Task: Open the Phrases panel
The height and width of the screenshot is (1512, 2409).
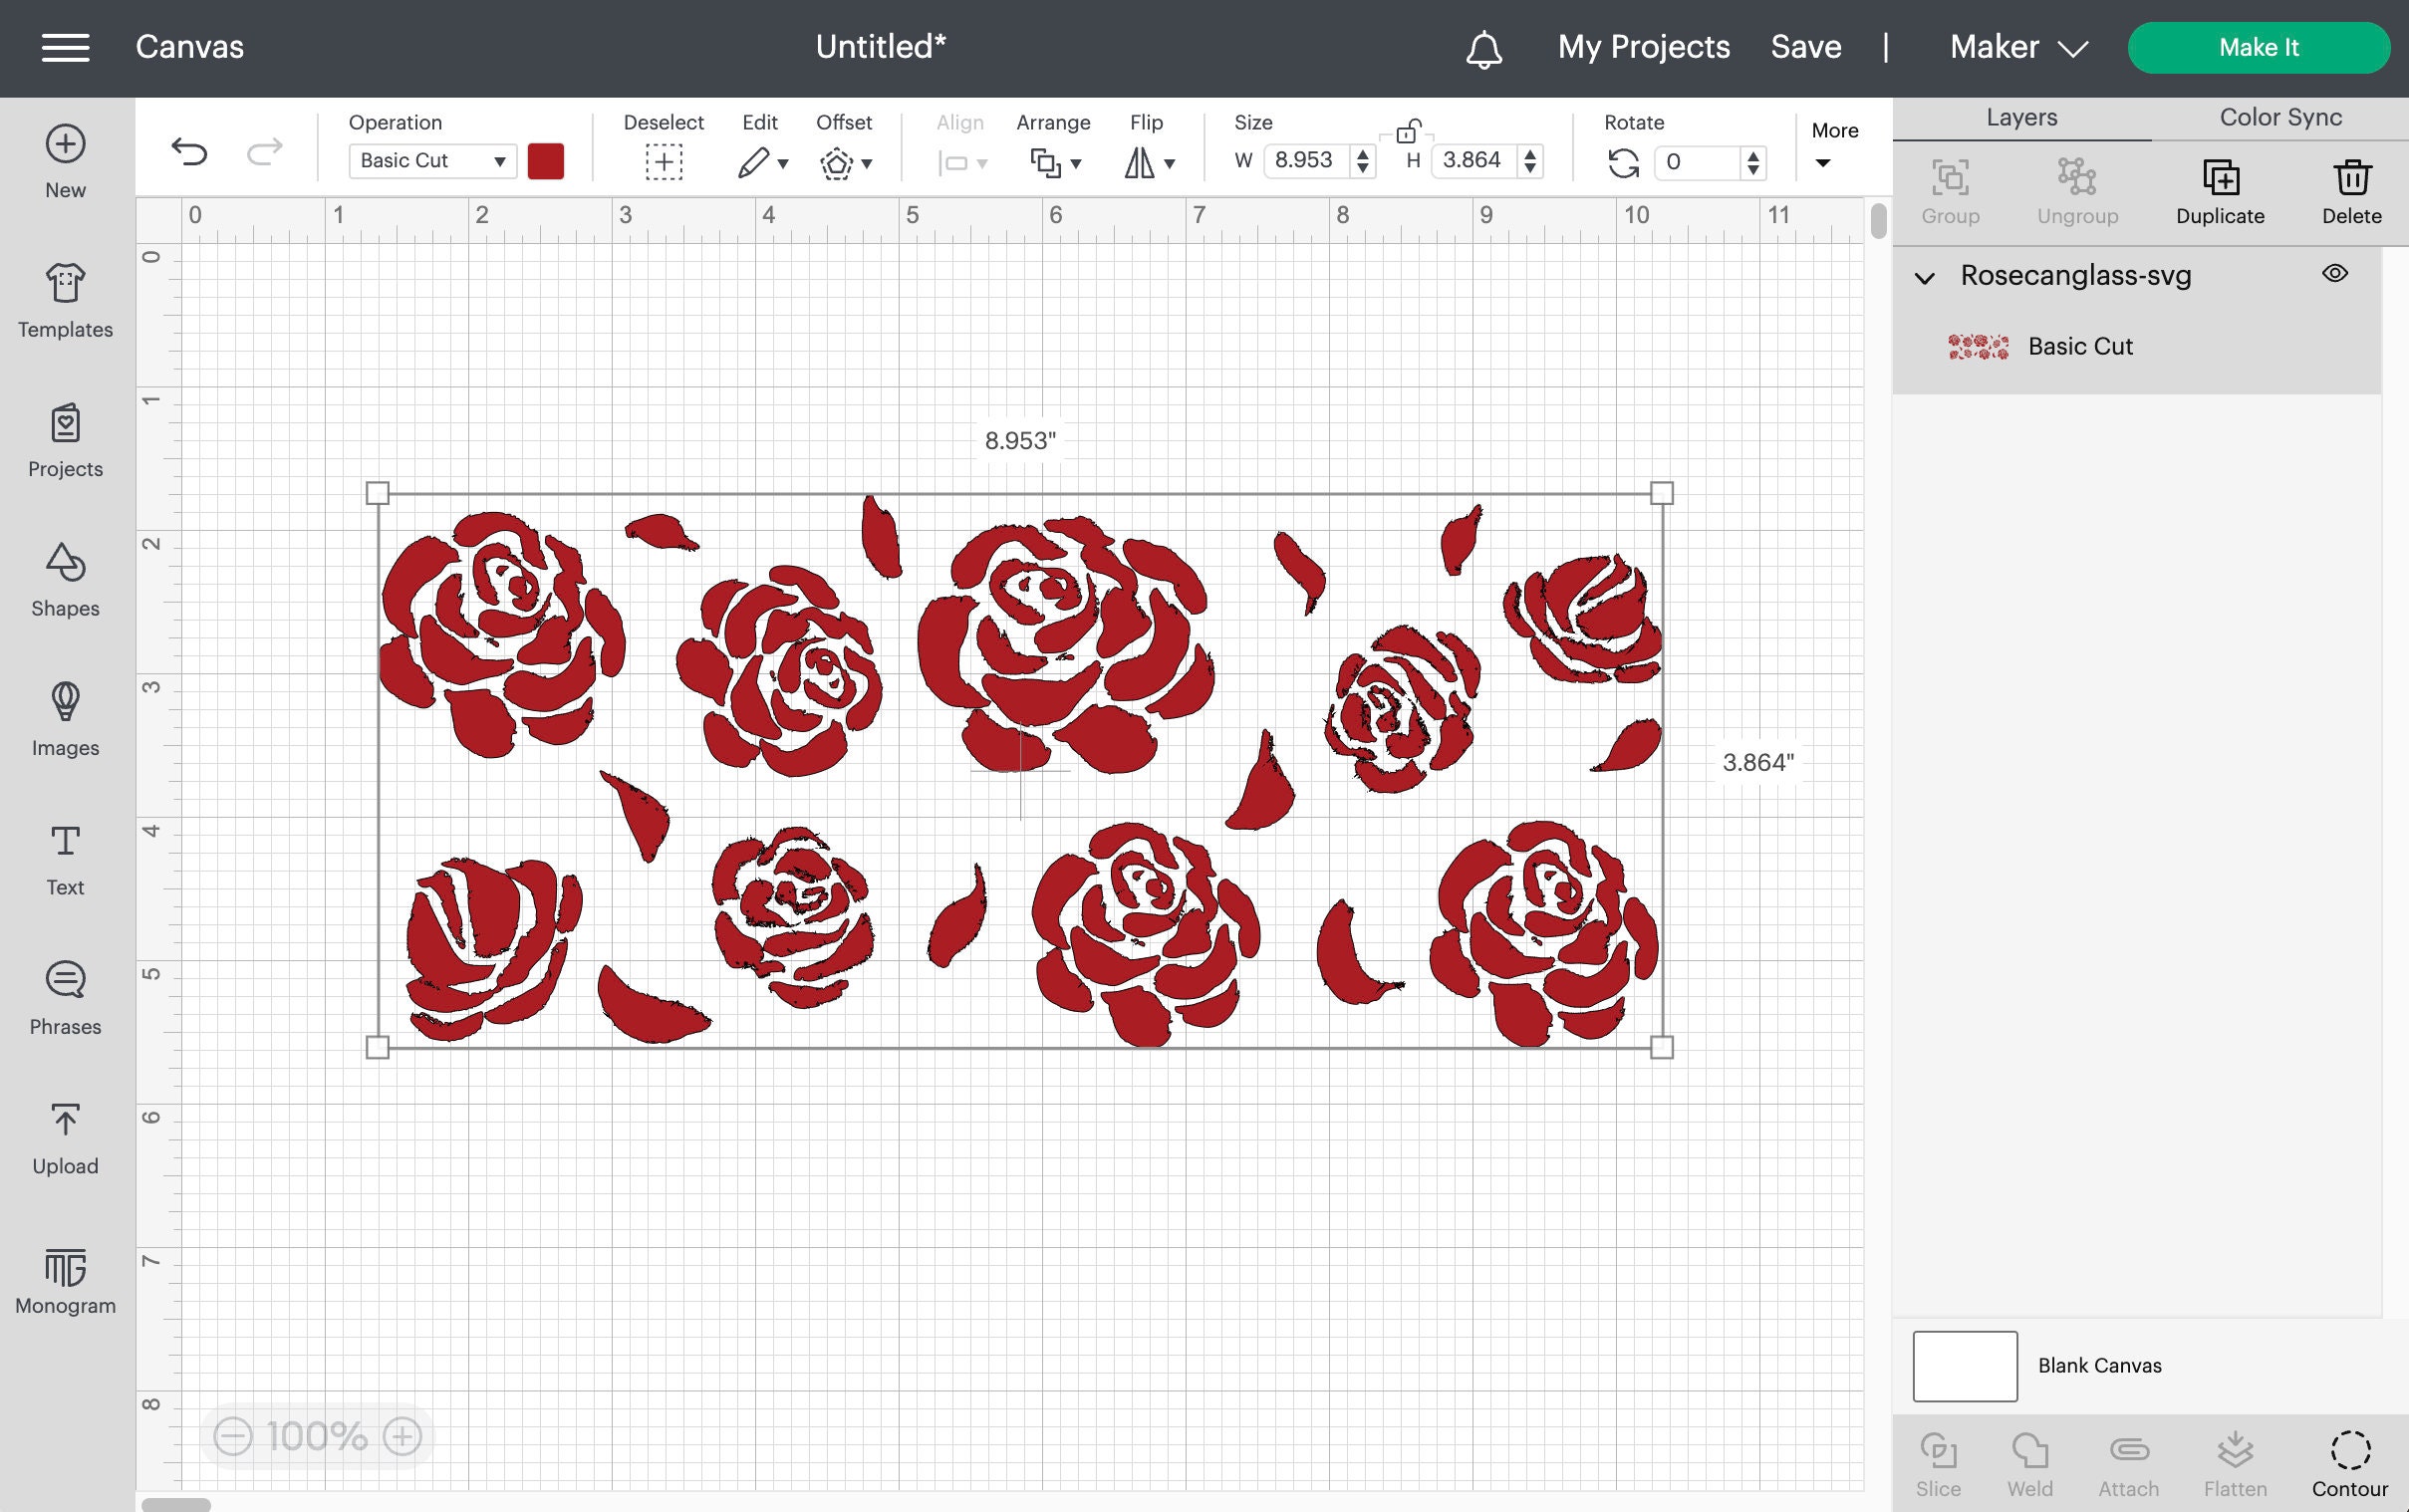Action: pos(65,999)
